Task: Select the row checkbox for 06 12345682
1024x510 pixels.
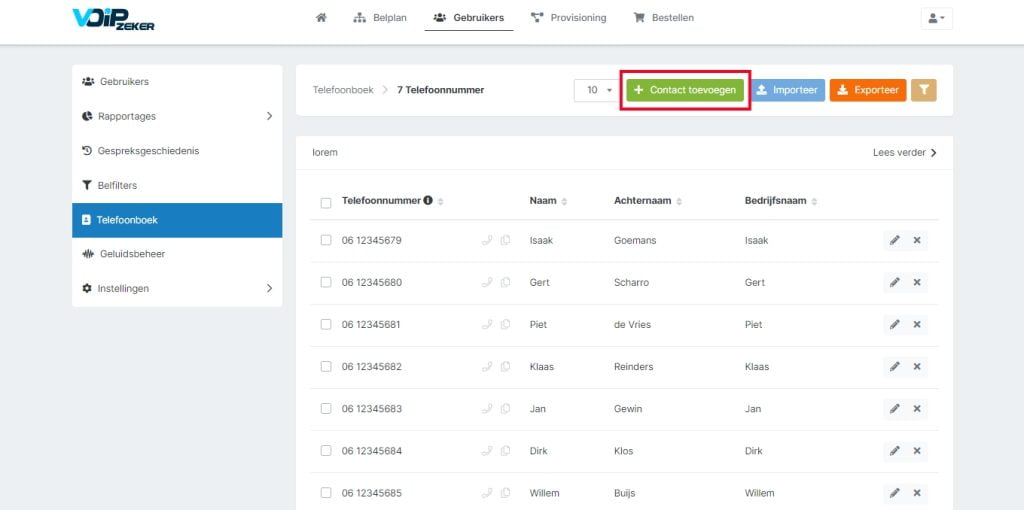Action: pos(326,366)
